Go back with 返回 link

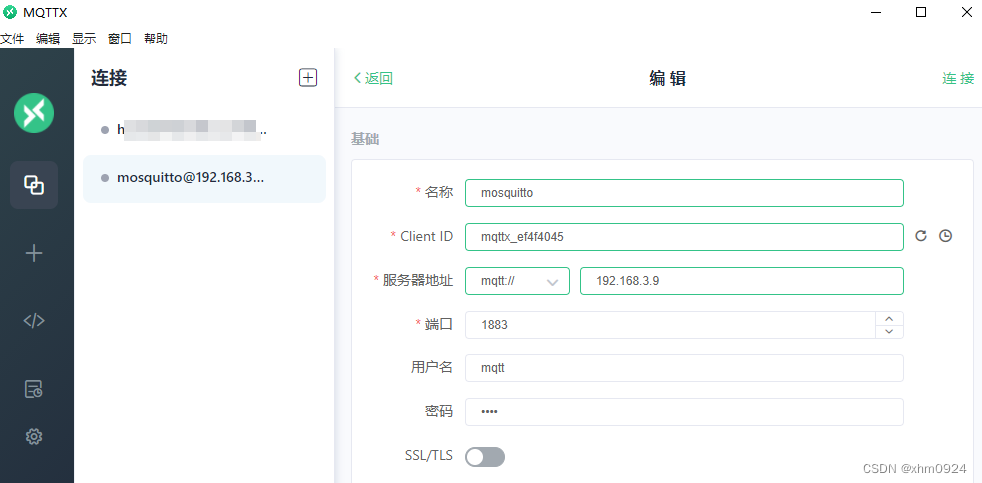[x=373, y=78]
